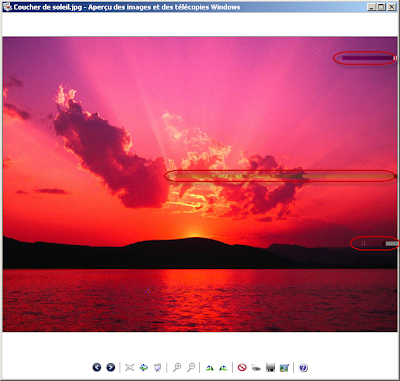The height and width of the screenshot is (381, 400).
Task: Go to the previous image
Action: click(97, 367)
